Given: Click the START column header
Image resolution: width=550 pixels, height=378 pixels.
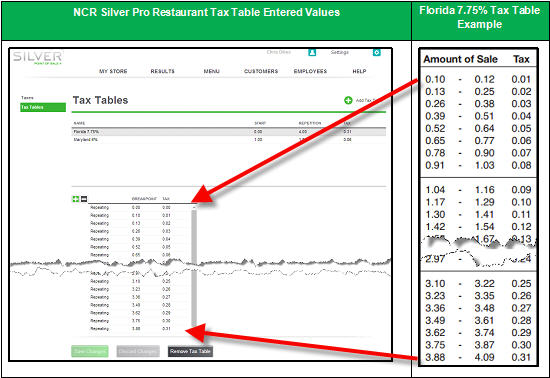Looking at the screenshot, I should [260, 123].
